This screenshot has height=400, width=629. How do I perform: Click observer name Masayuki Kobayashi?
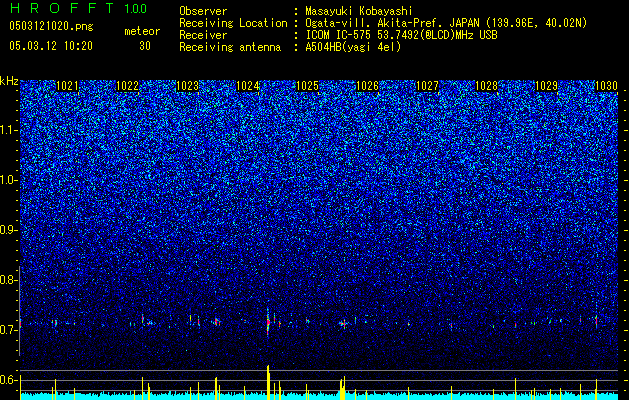pyautogui.click(x=359, y=12)
